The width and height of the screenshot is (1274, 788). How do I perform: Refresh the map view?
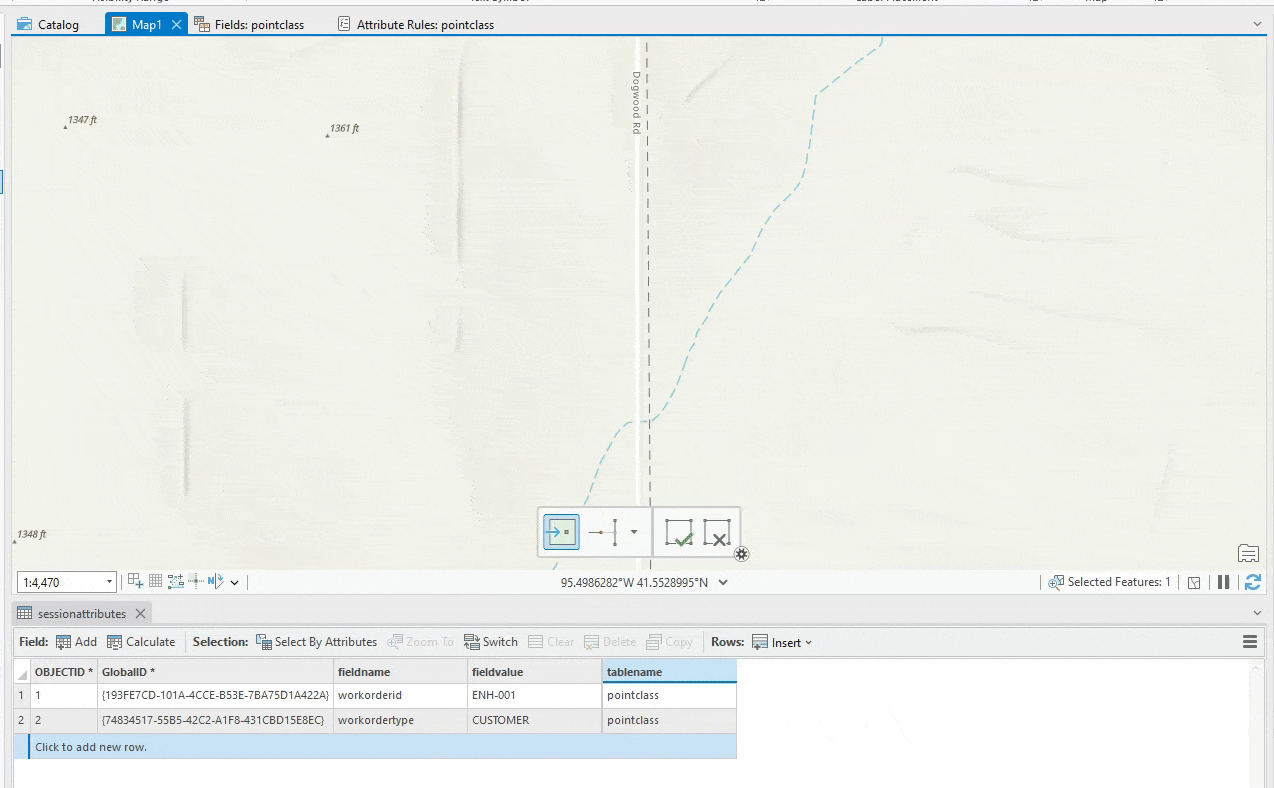pos(1253,582)
